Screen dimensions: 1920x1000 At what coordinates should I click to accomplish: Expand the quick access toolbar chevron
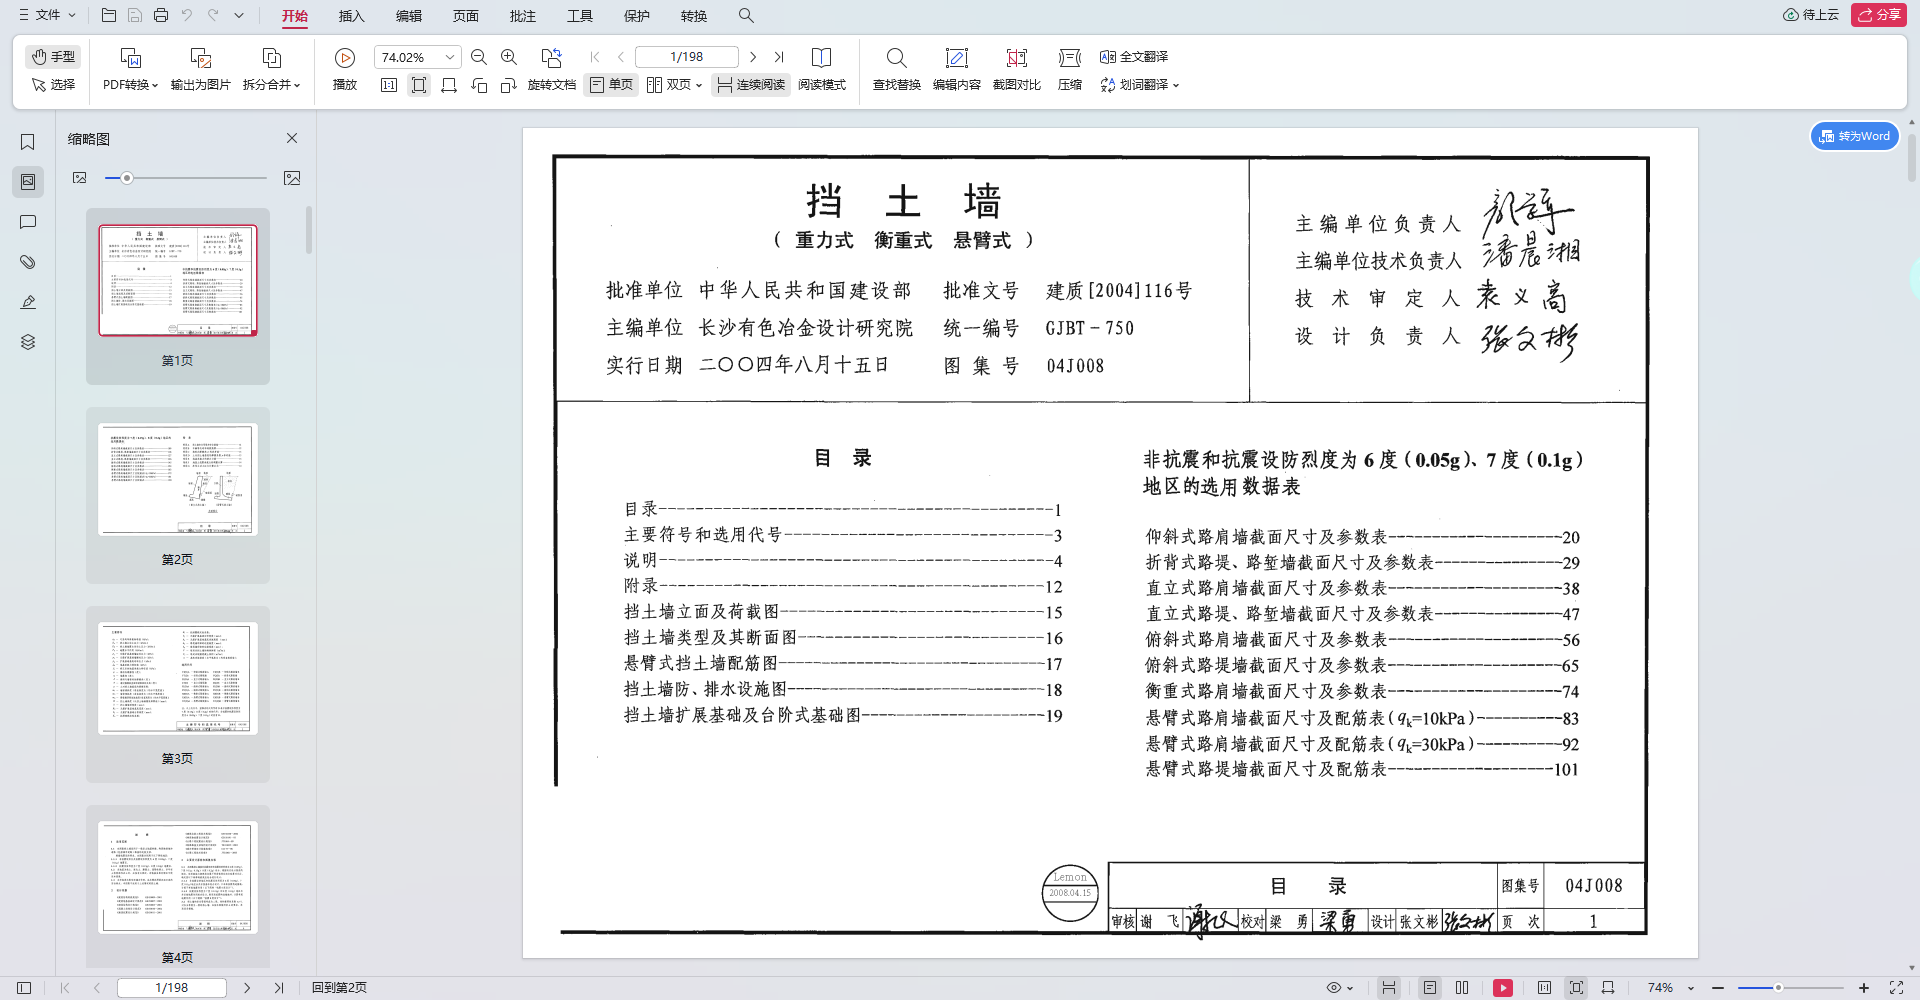coord(239,15)
